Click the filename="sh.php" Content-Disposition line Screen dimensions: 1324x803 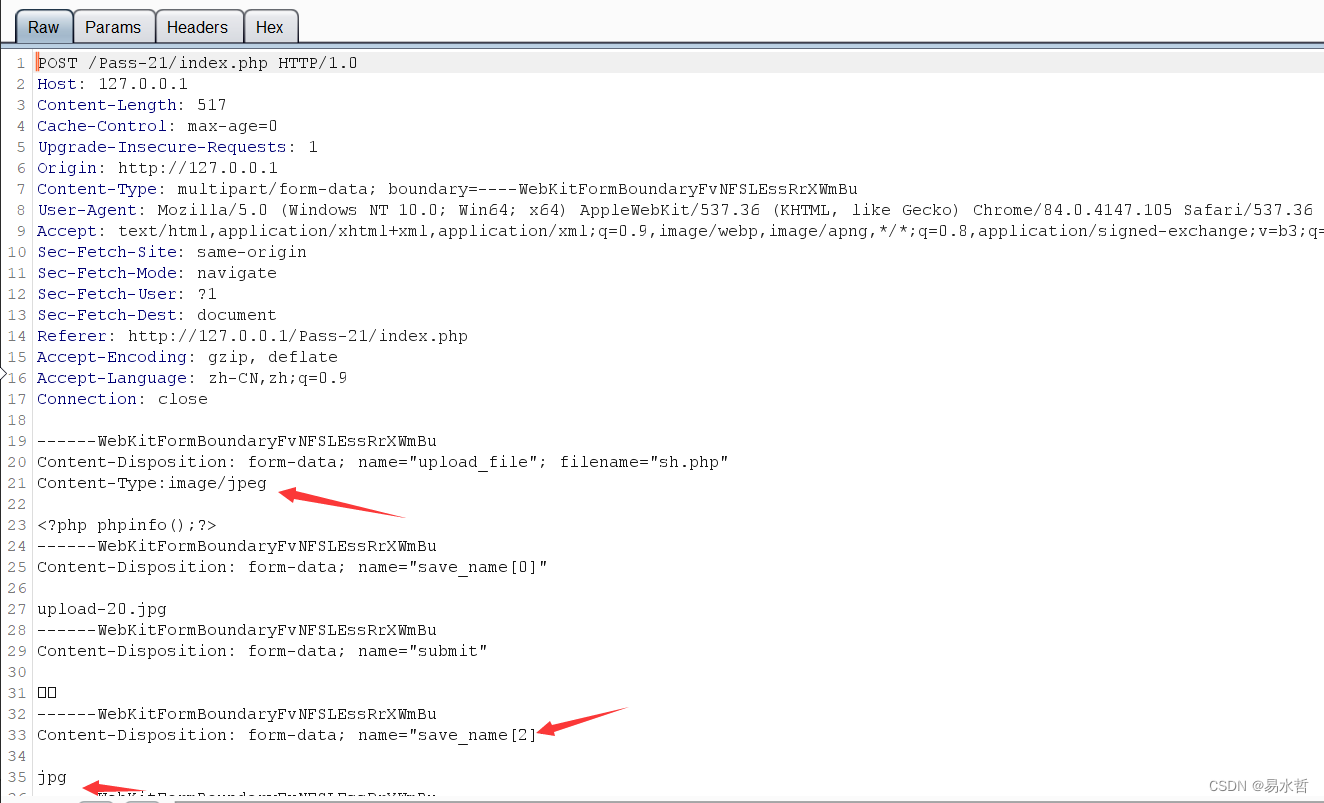click(383, 462)
